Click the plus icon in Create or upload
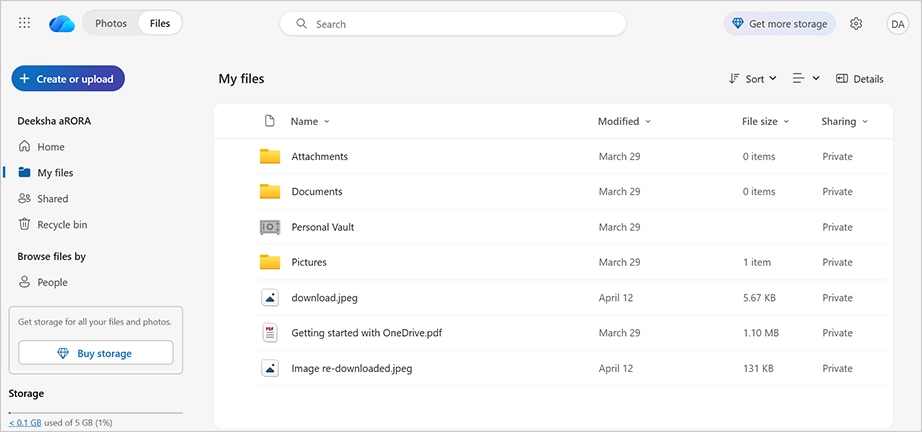Viewport: 922px width, 432px height. 24,79
